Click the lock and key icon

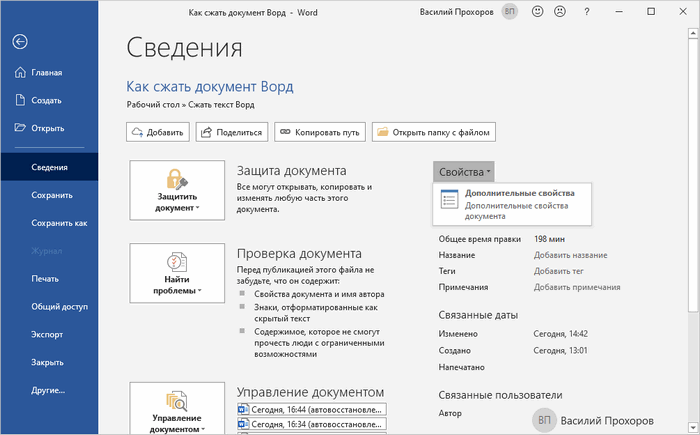coord(177,179)
